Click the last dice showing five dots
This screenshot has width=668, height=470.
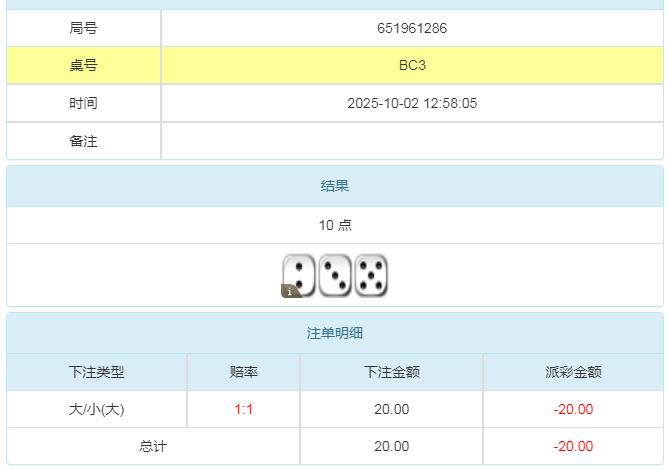(371, 275)
